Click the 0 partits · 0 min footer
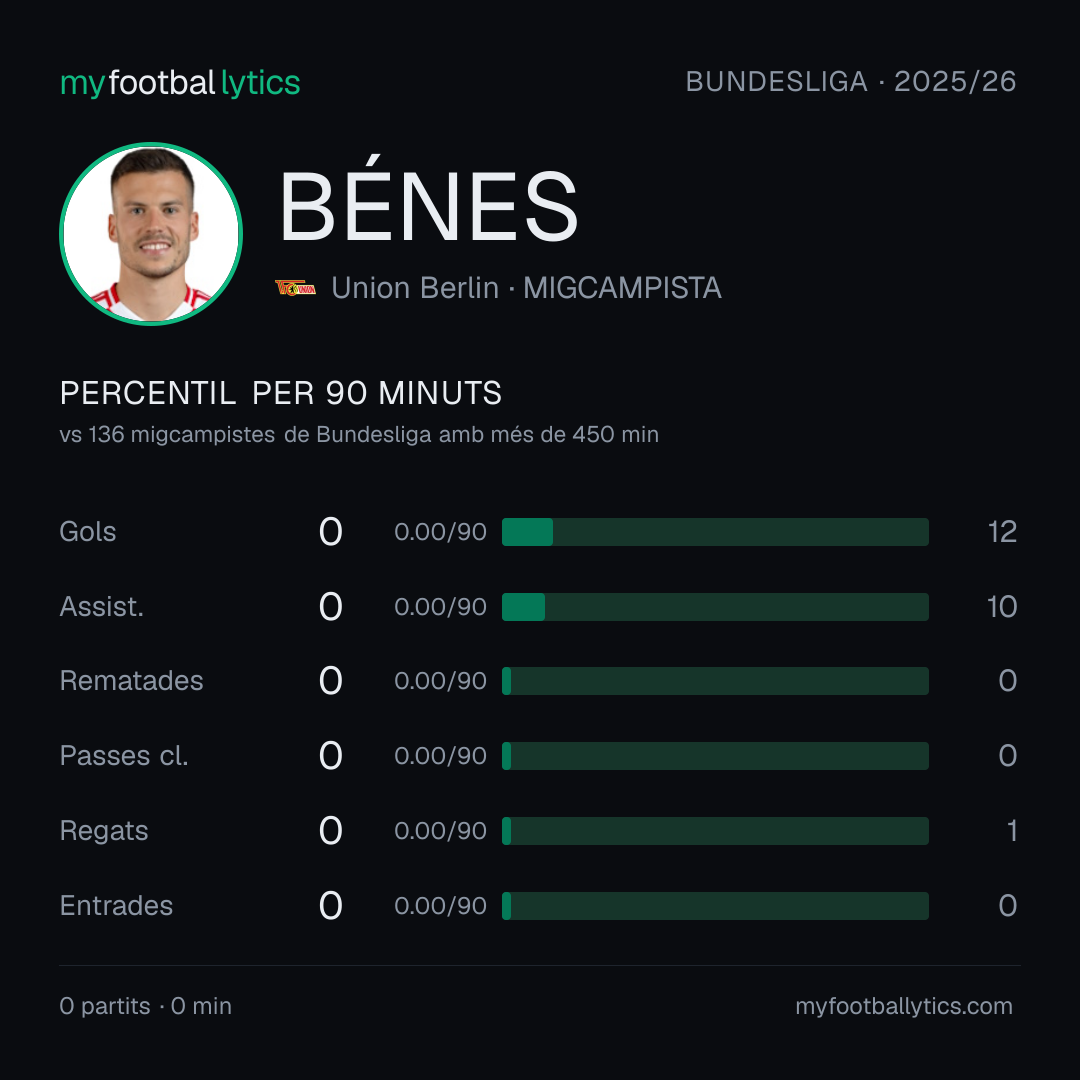Screen dimensions: 1080x1080 (145, 1006)
